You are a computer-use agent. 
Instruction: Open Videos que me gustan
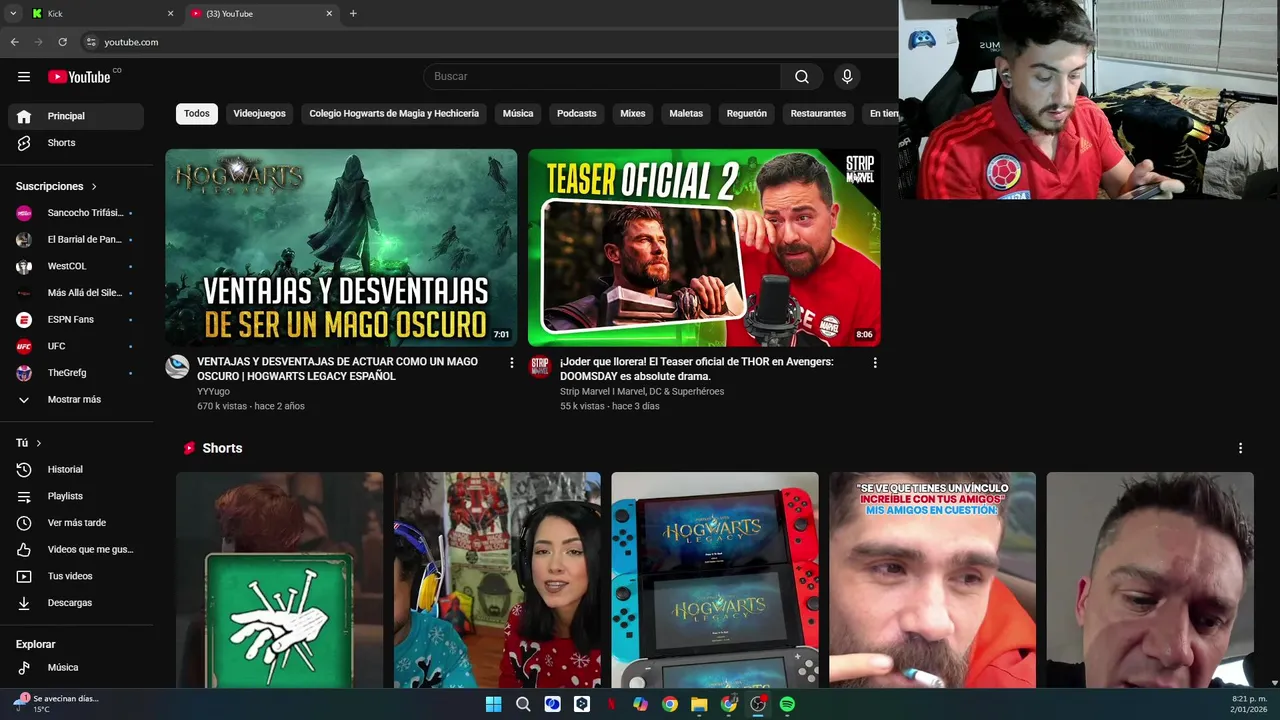coord(76,550)
